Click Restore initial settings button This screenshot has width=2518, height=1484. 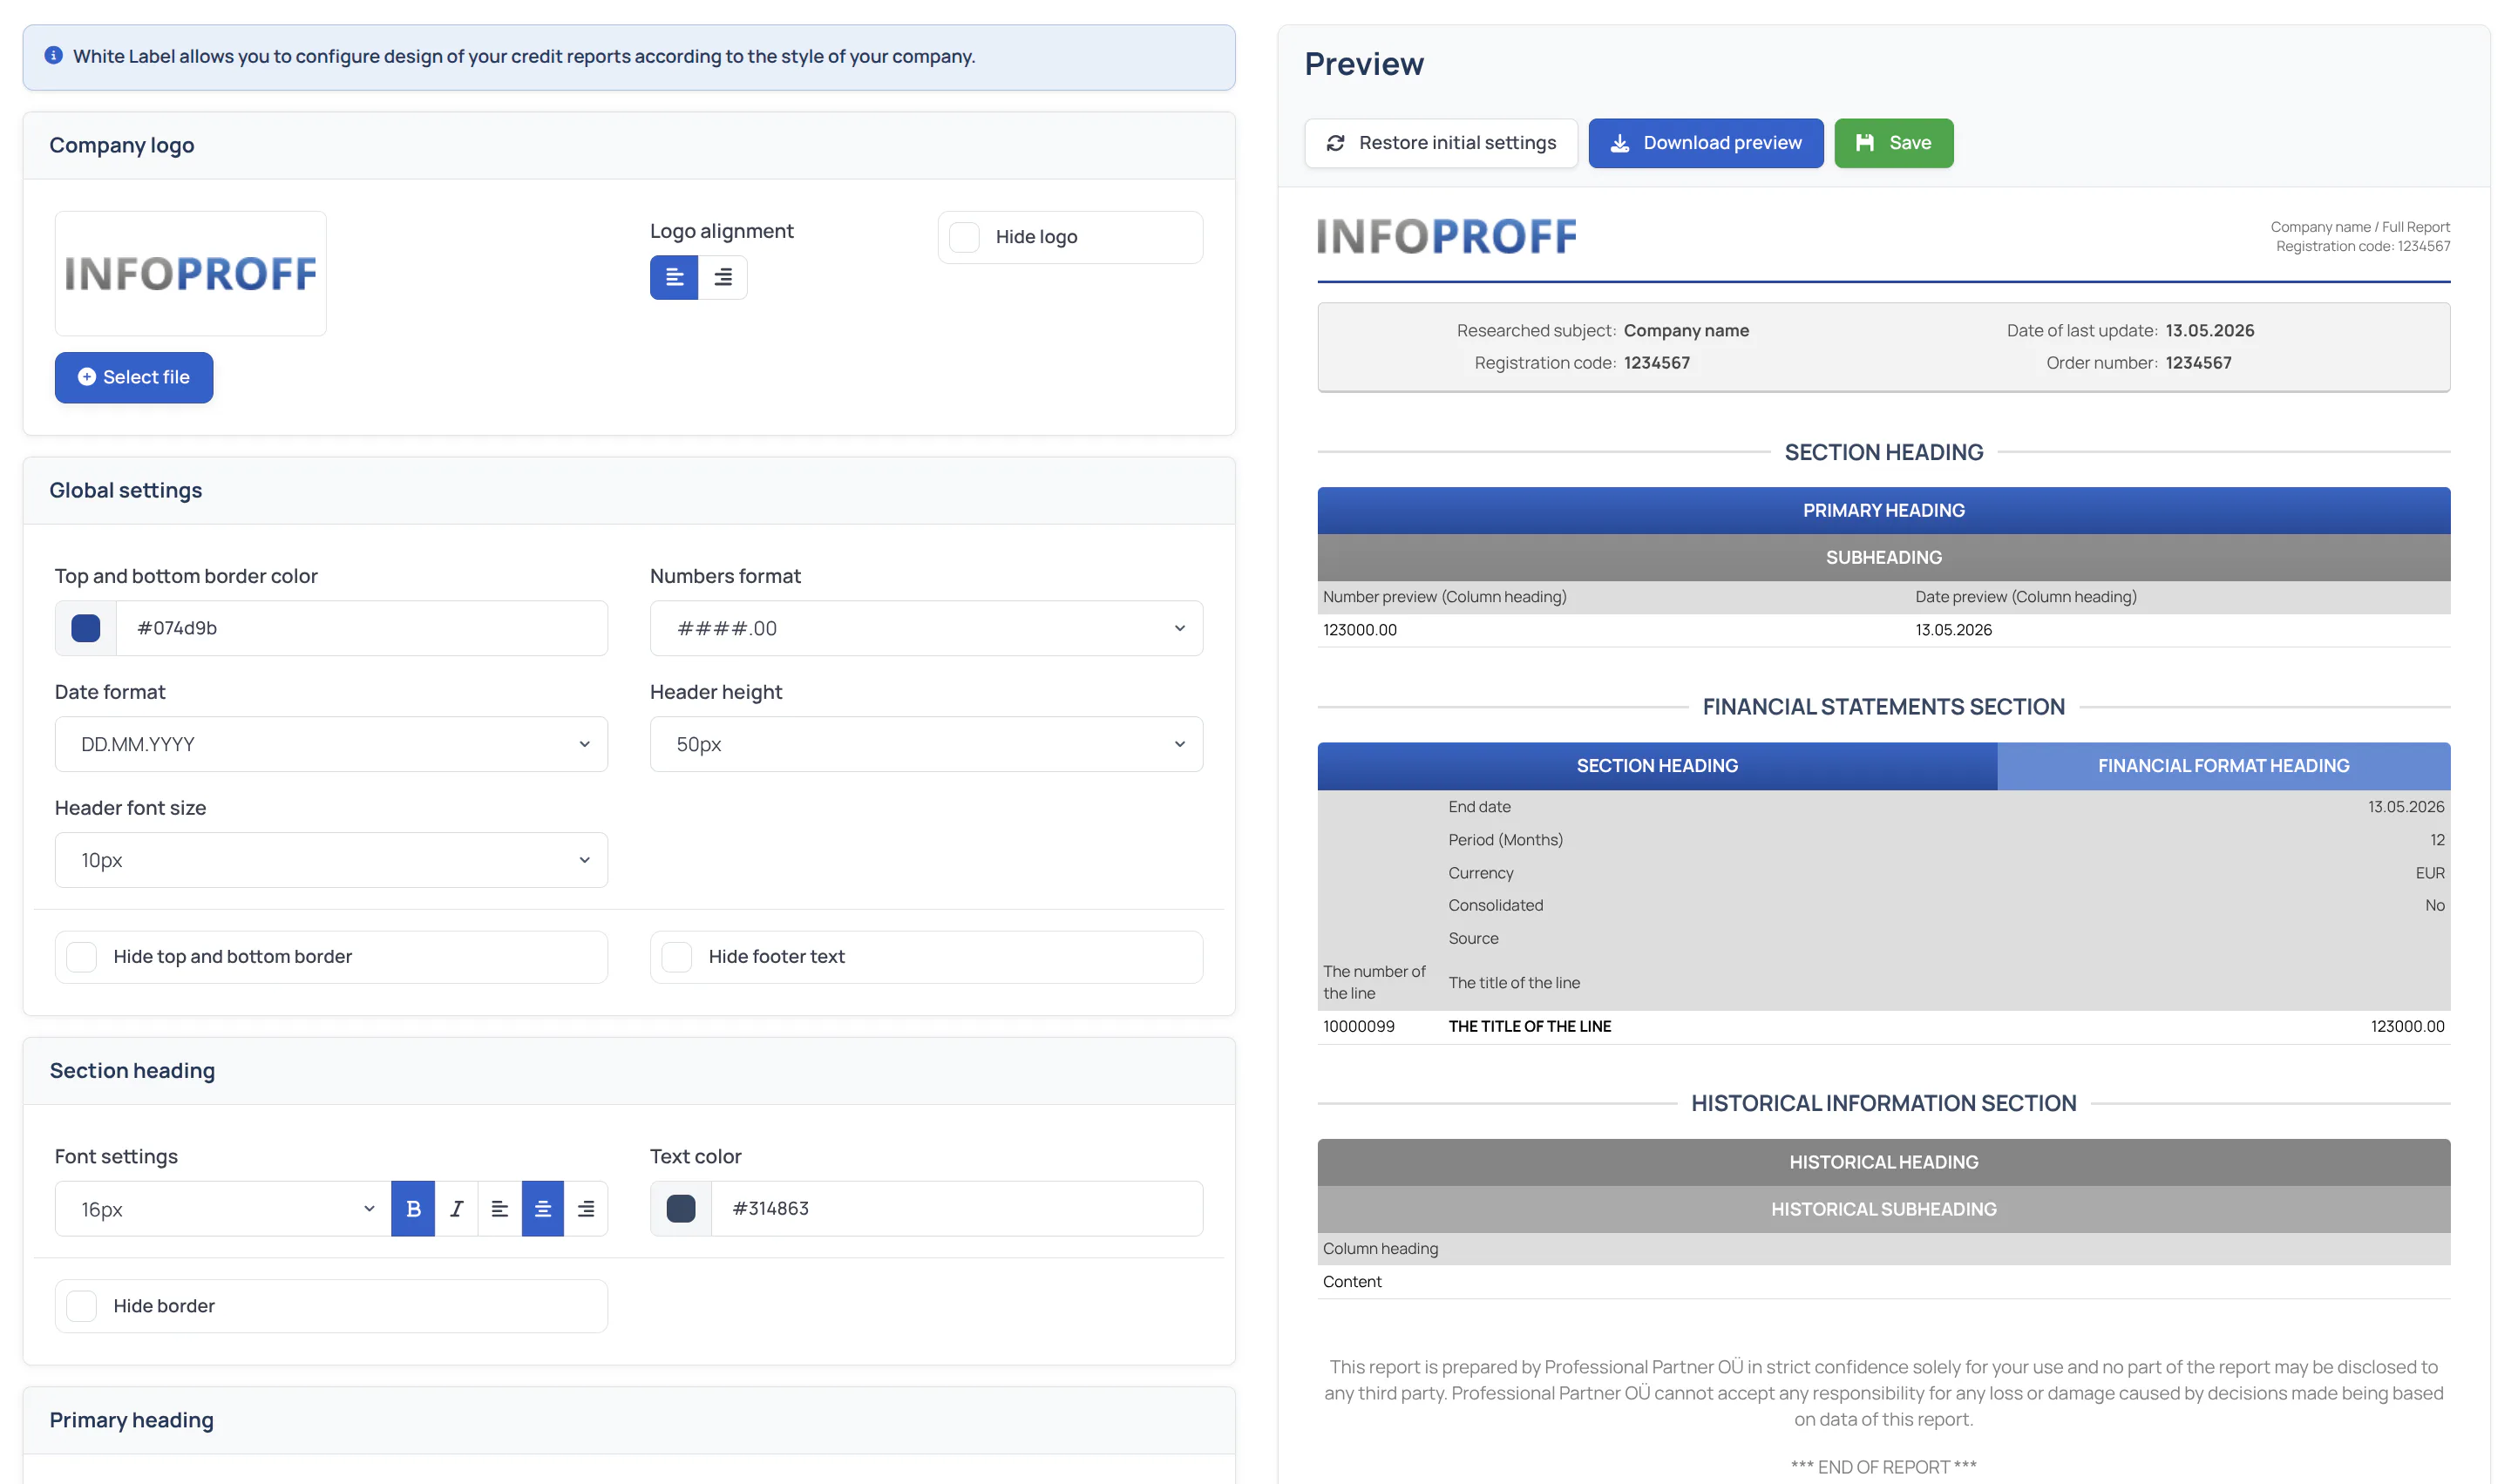(x=1440, y=143)
